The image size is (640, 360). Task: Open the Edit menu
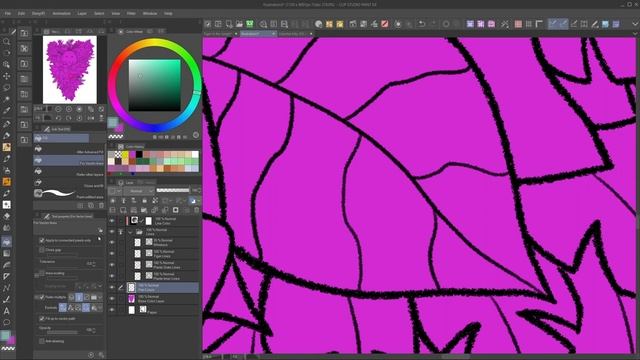[x=21, y=13]
